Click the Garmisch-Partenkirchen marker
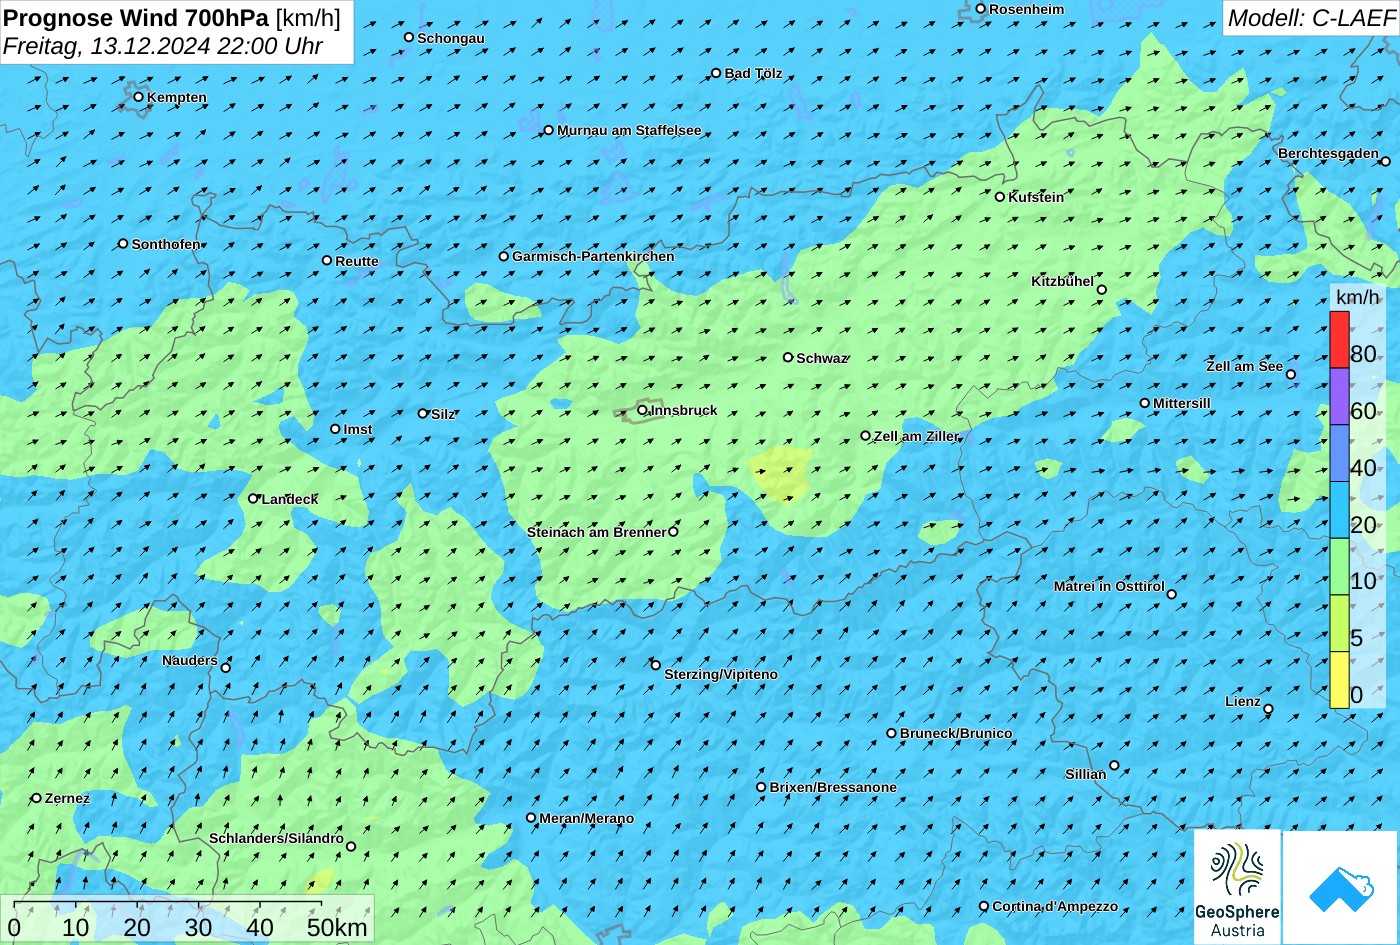This screenshot has height=945, width=1400. [503, 256]
